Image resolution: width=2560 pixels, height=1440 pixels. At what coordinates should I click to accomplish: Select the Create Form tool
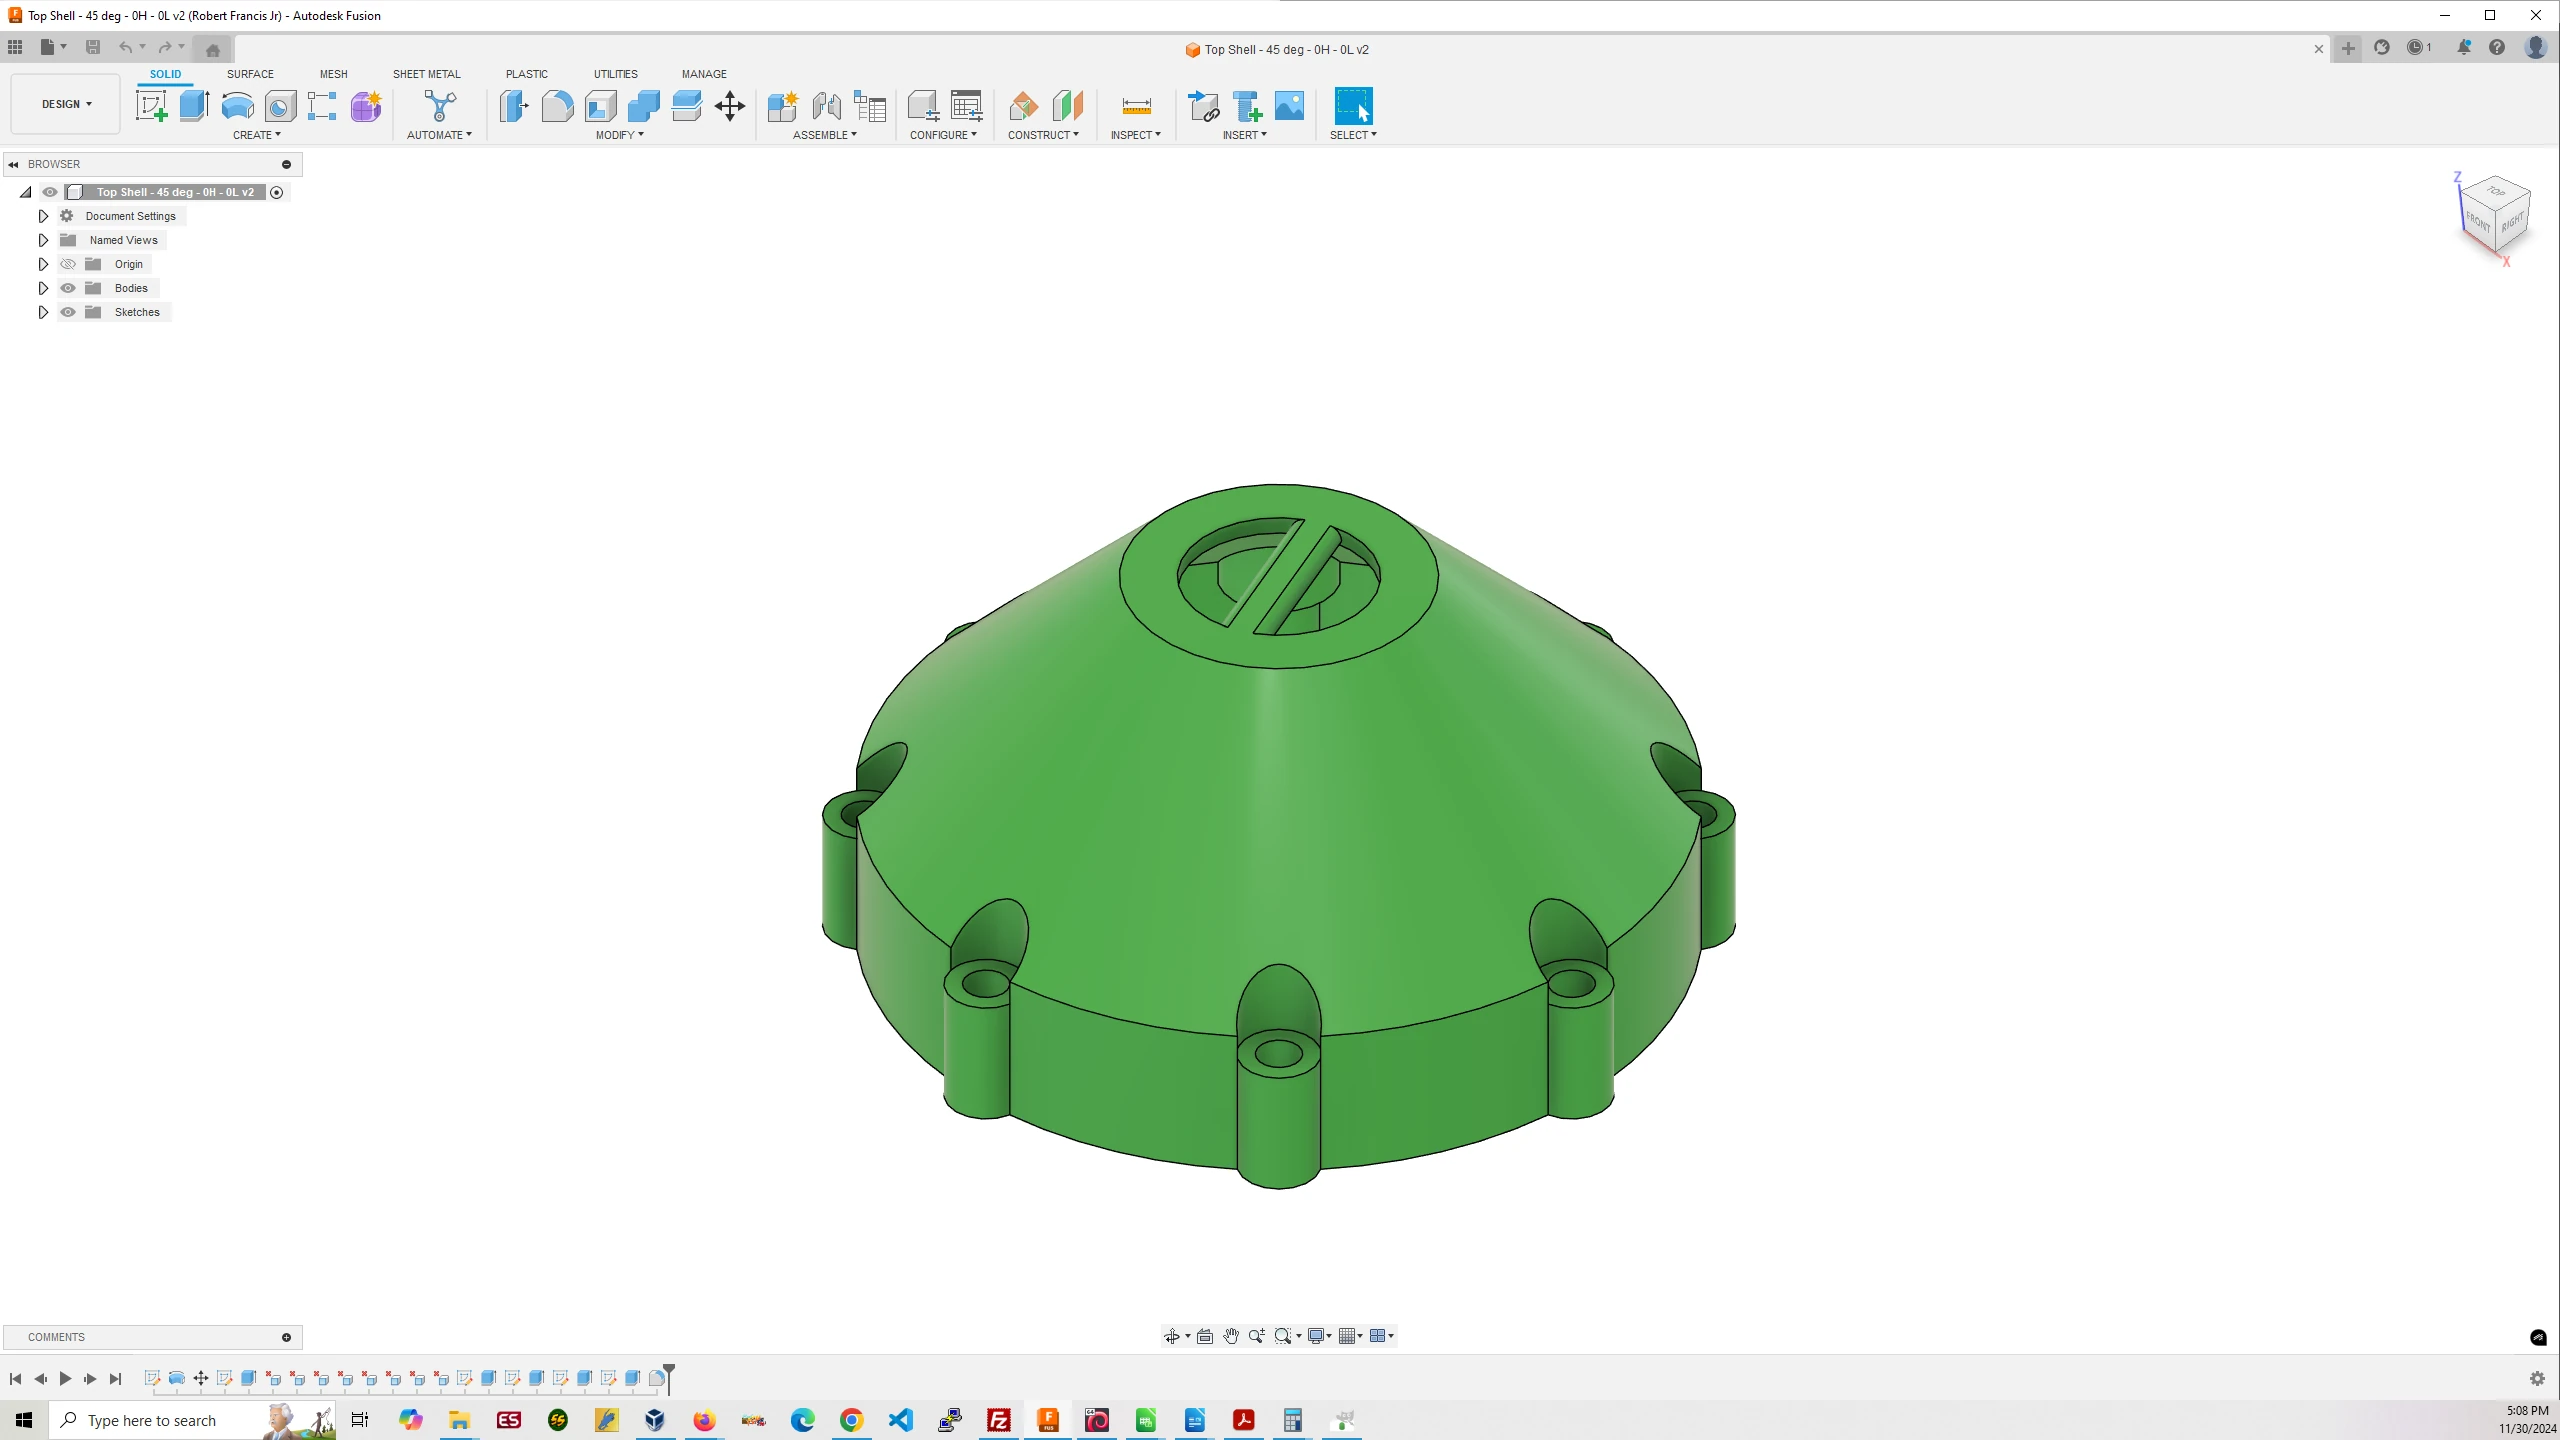366,106
